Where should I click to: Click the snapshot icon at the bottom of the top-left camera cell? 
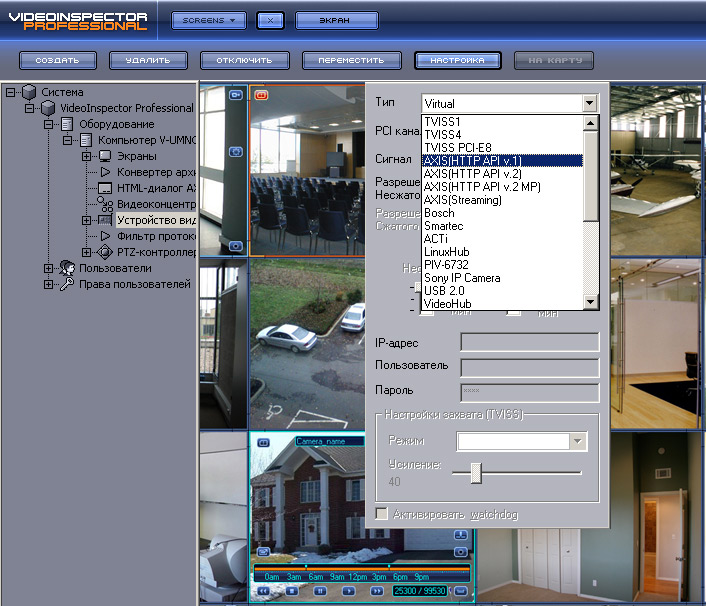pos(236,246)
